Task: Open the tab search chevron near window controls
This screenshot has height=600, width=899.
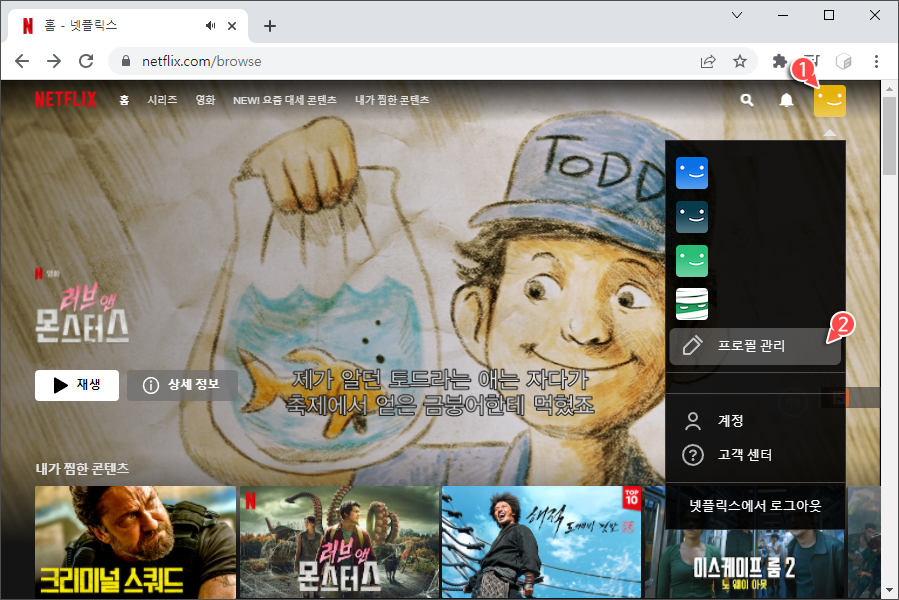Action: coord(737,15)
